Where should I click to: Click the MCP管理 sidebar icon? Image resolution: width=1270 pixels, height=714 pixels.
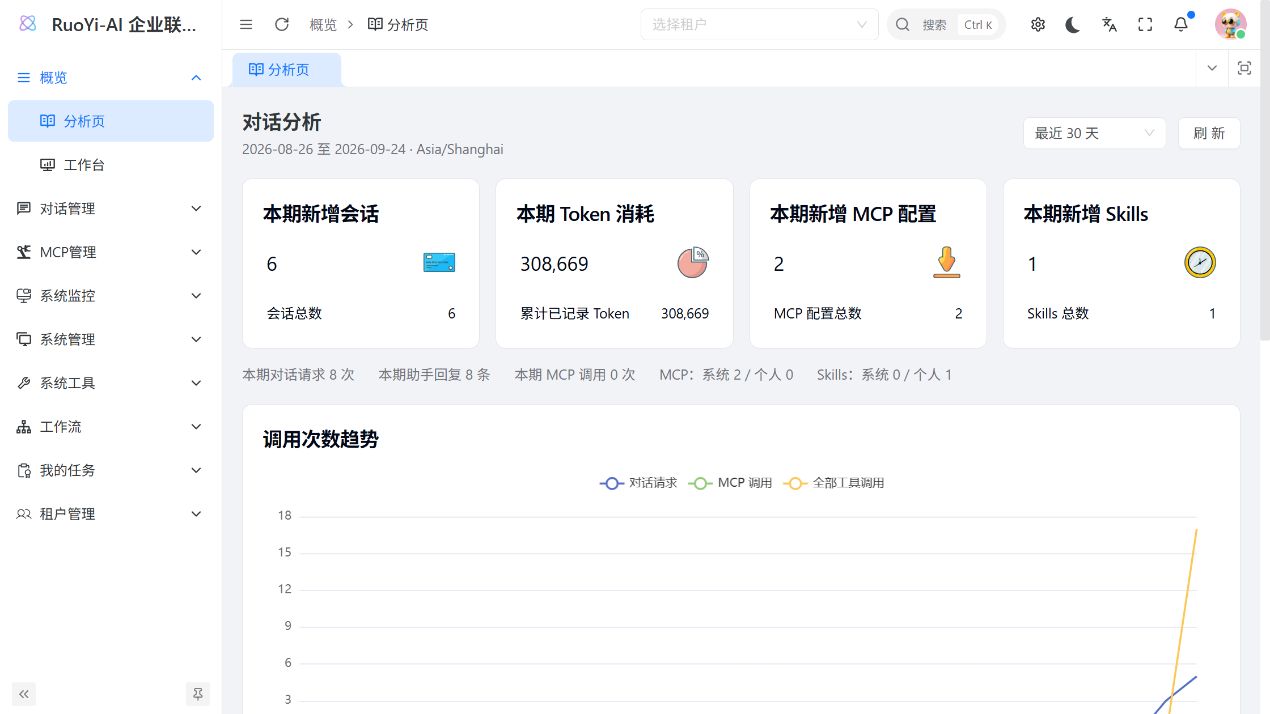coord(24,252)
